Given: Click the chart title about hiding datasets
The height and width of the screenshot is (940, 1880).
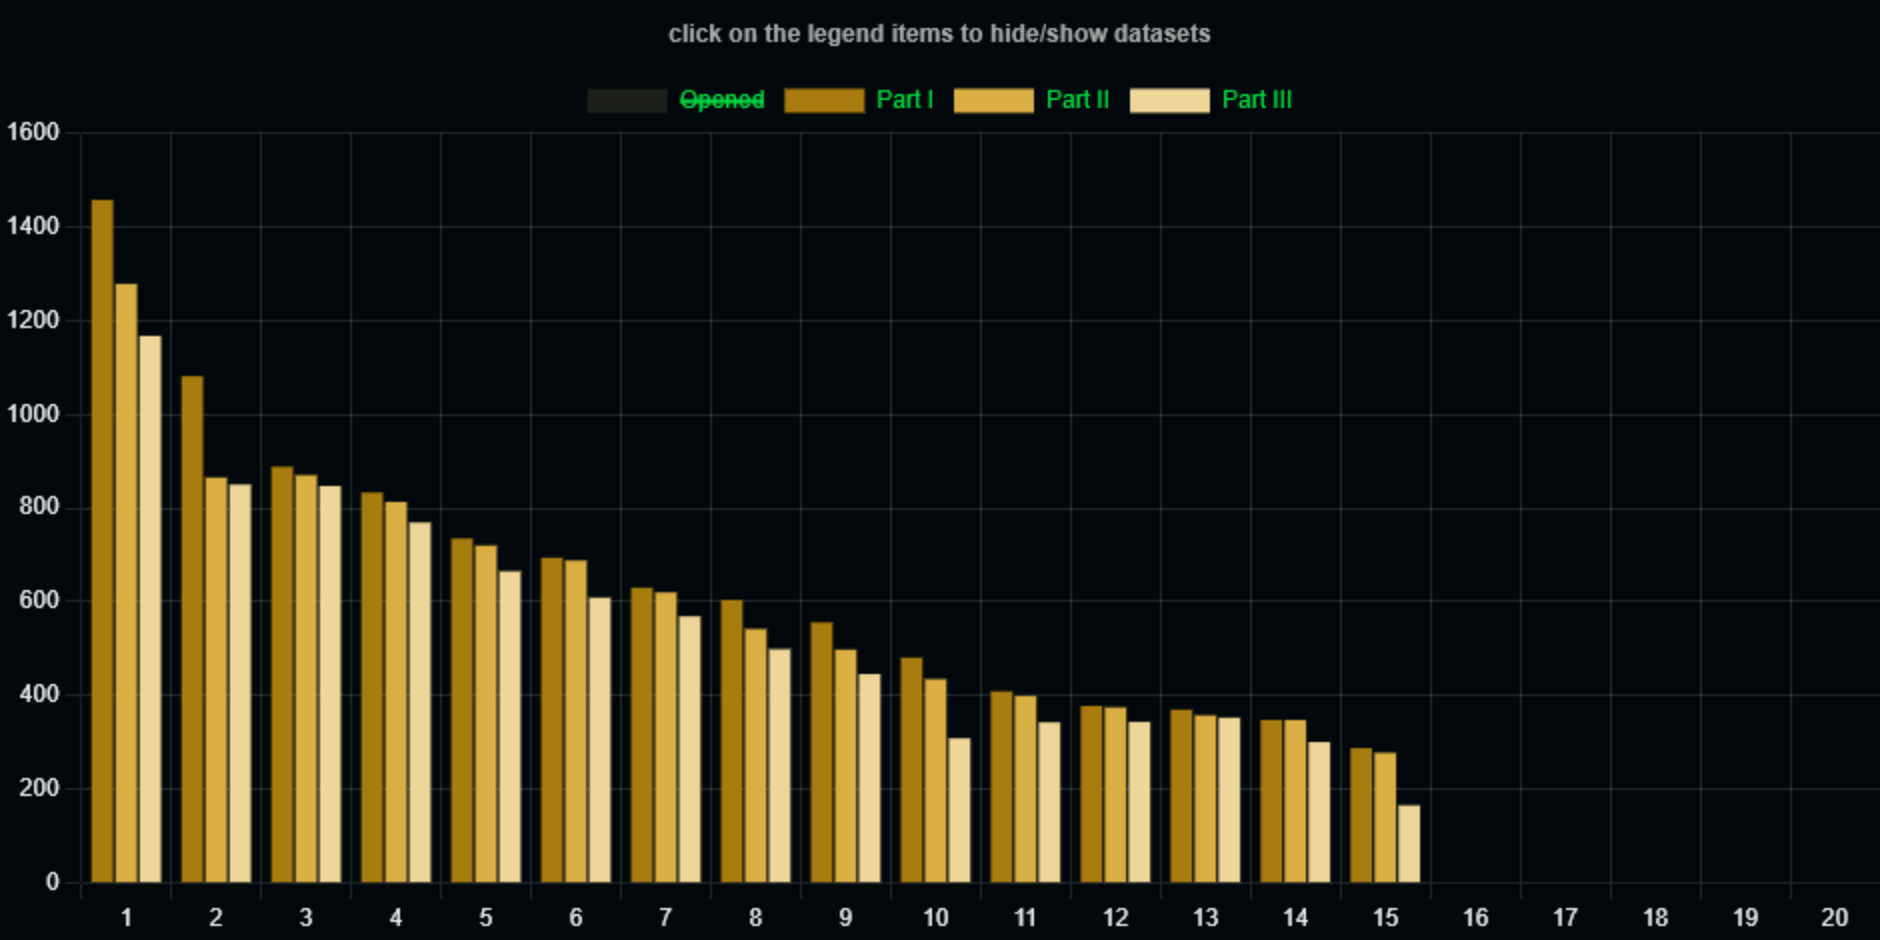Looking at the screenshot, I should pos(939,34).
